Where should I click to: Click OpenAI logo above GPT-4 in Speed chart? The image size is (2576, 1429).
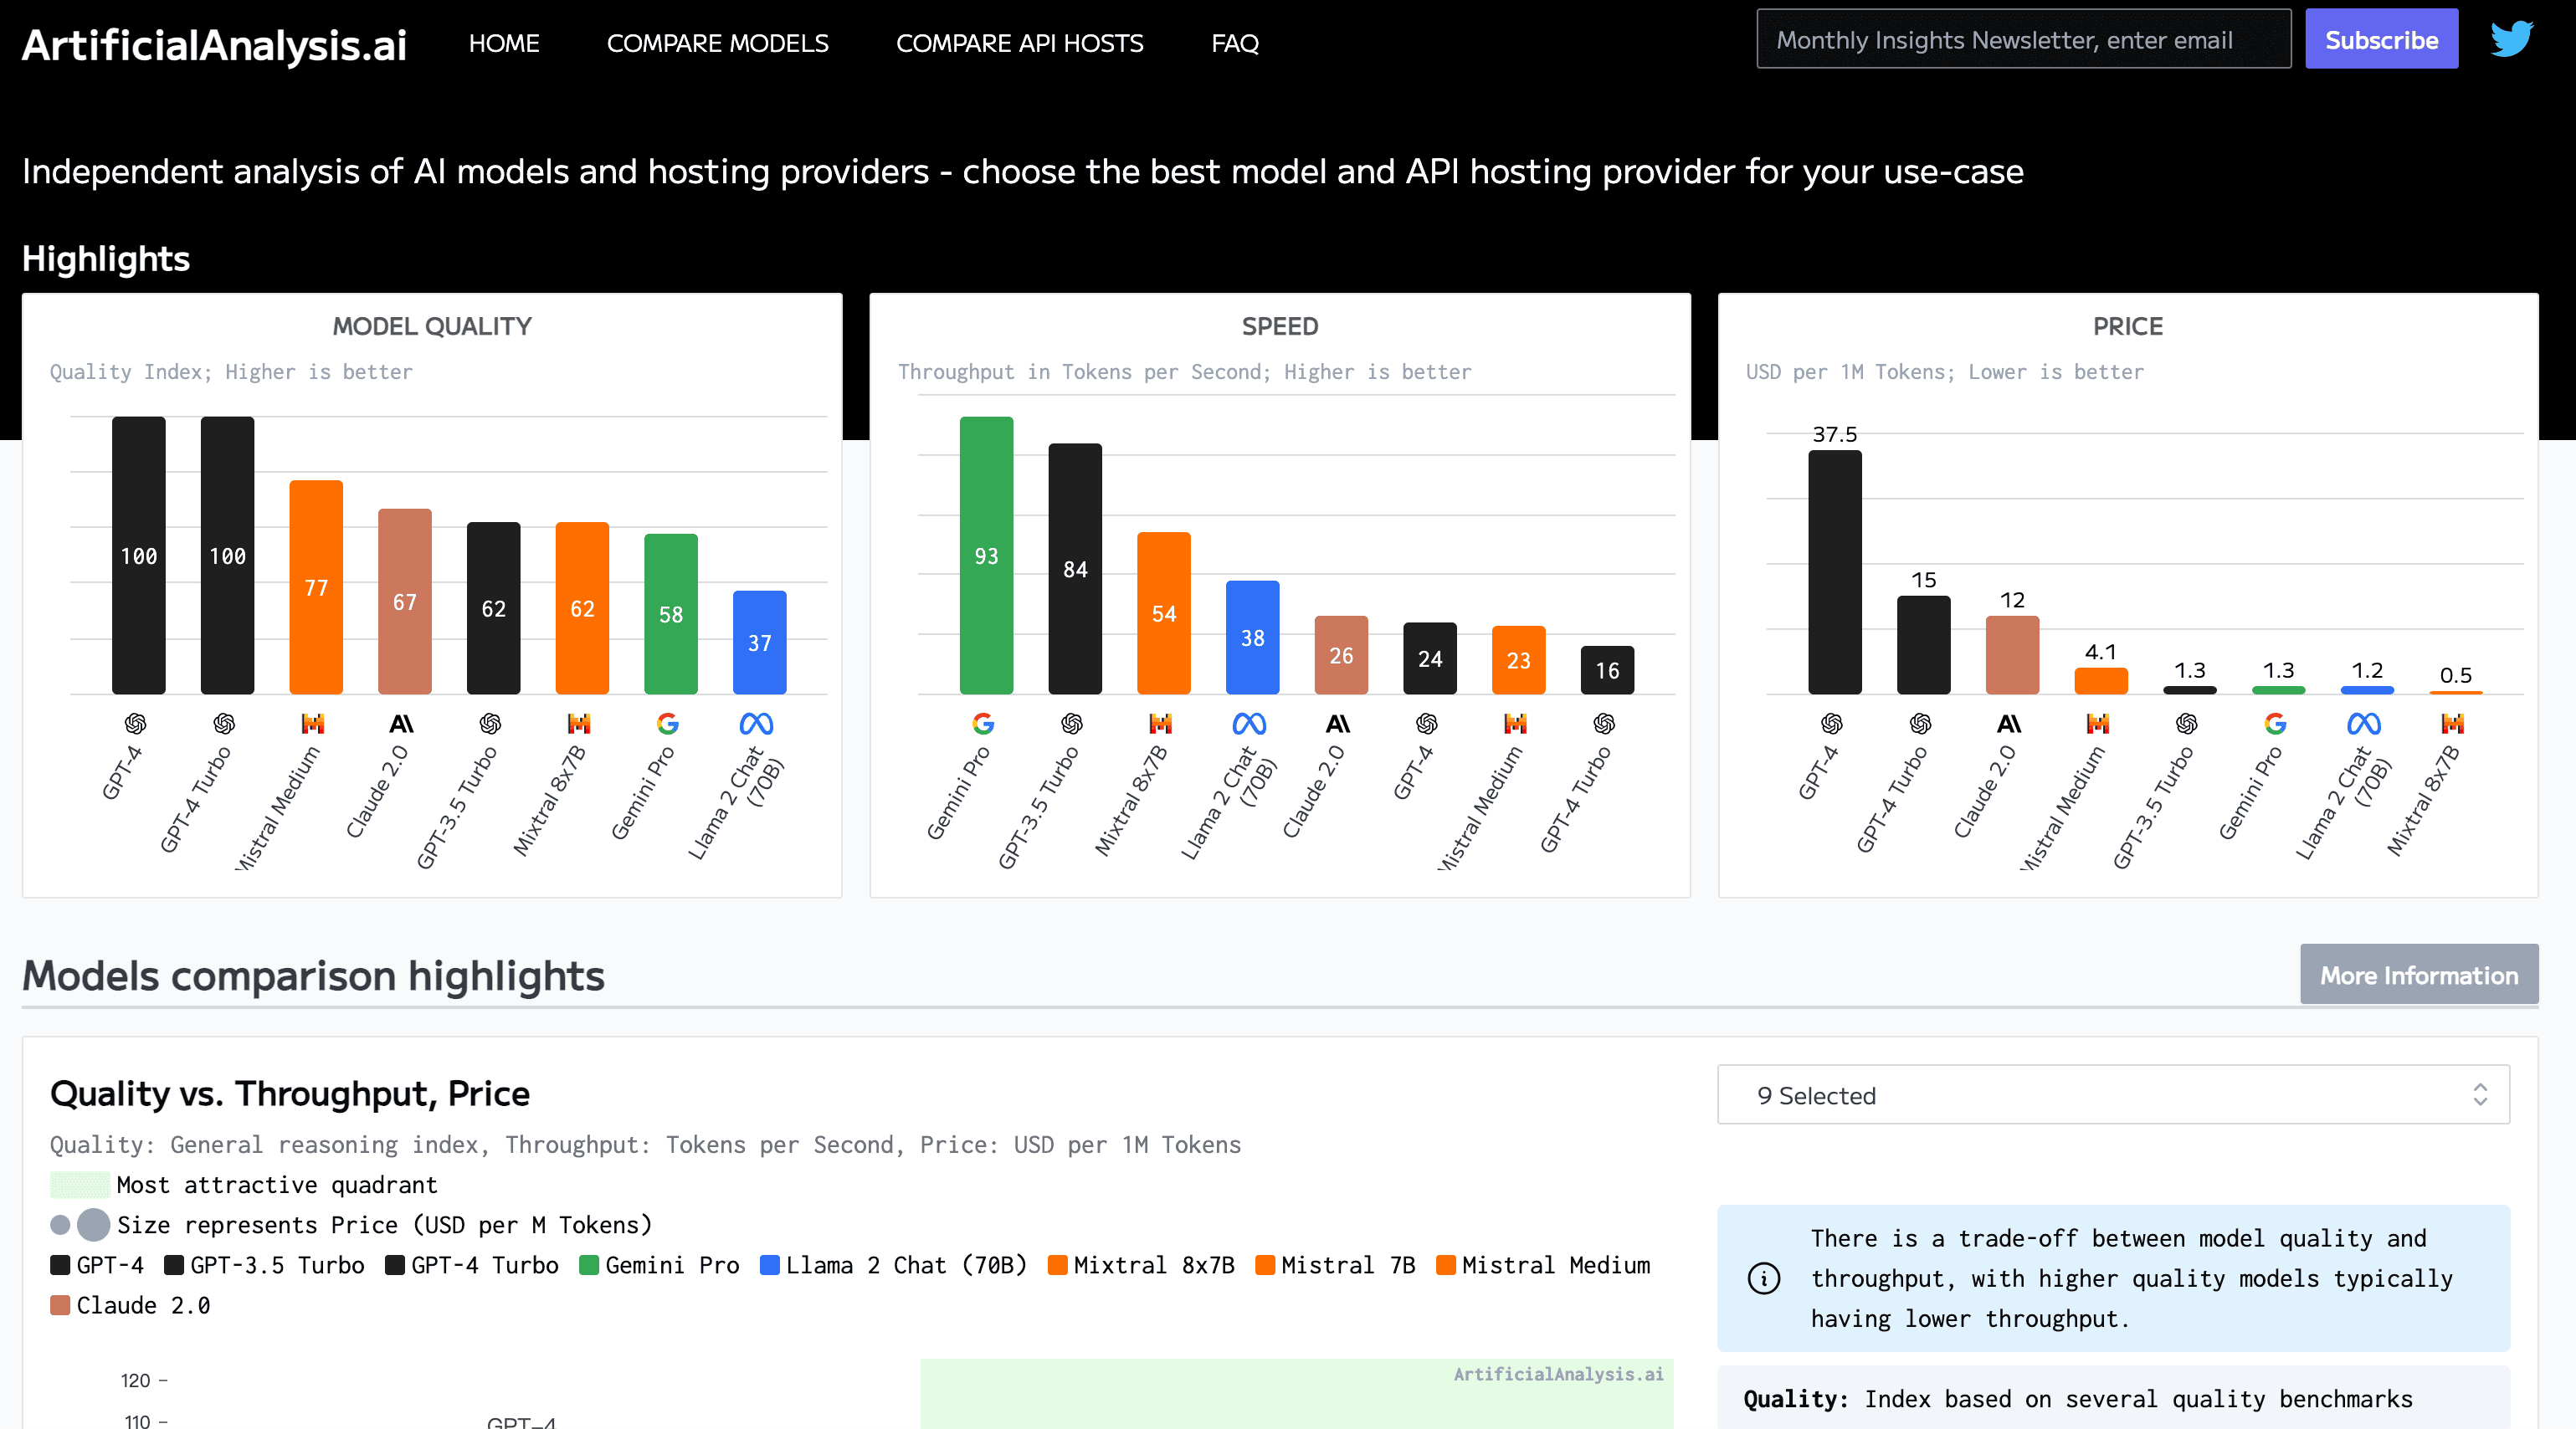click(1427, 723)
